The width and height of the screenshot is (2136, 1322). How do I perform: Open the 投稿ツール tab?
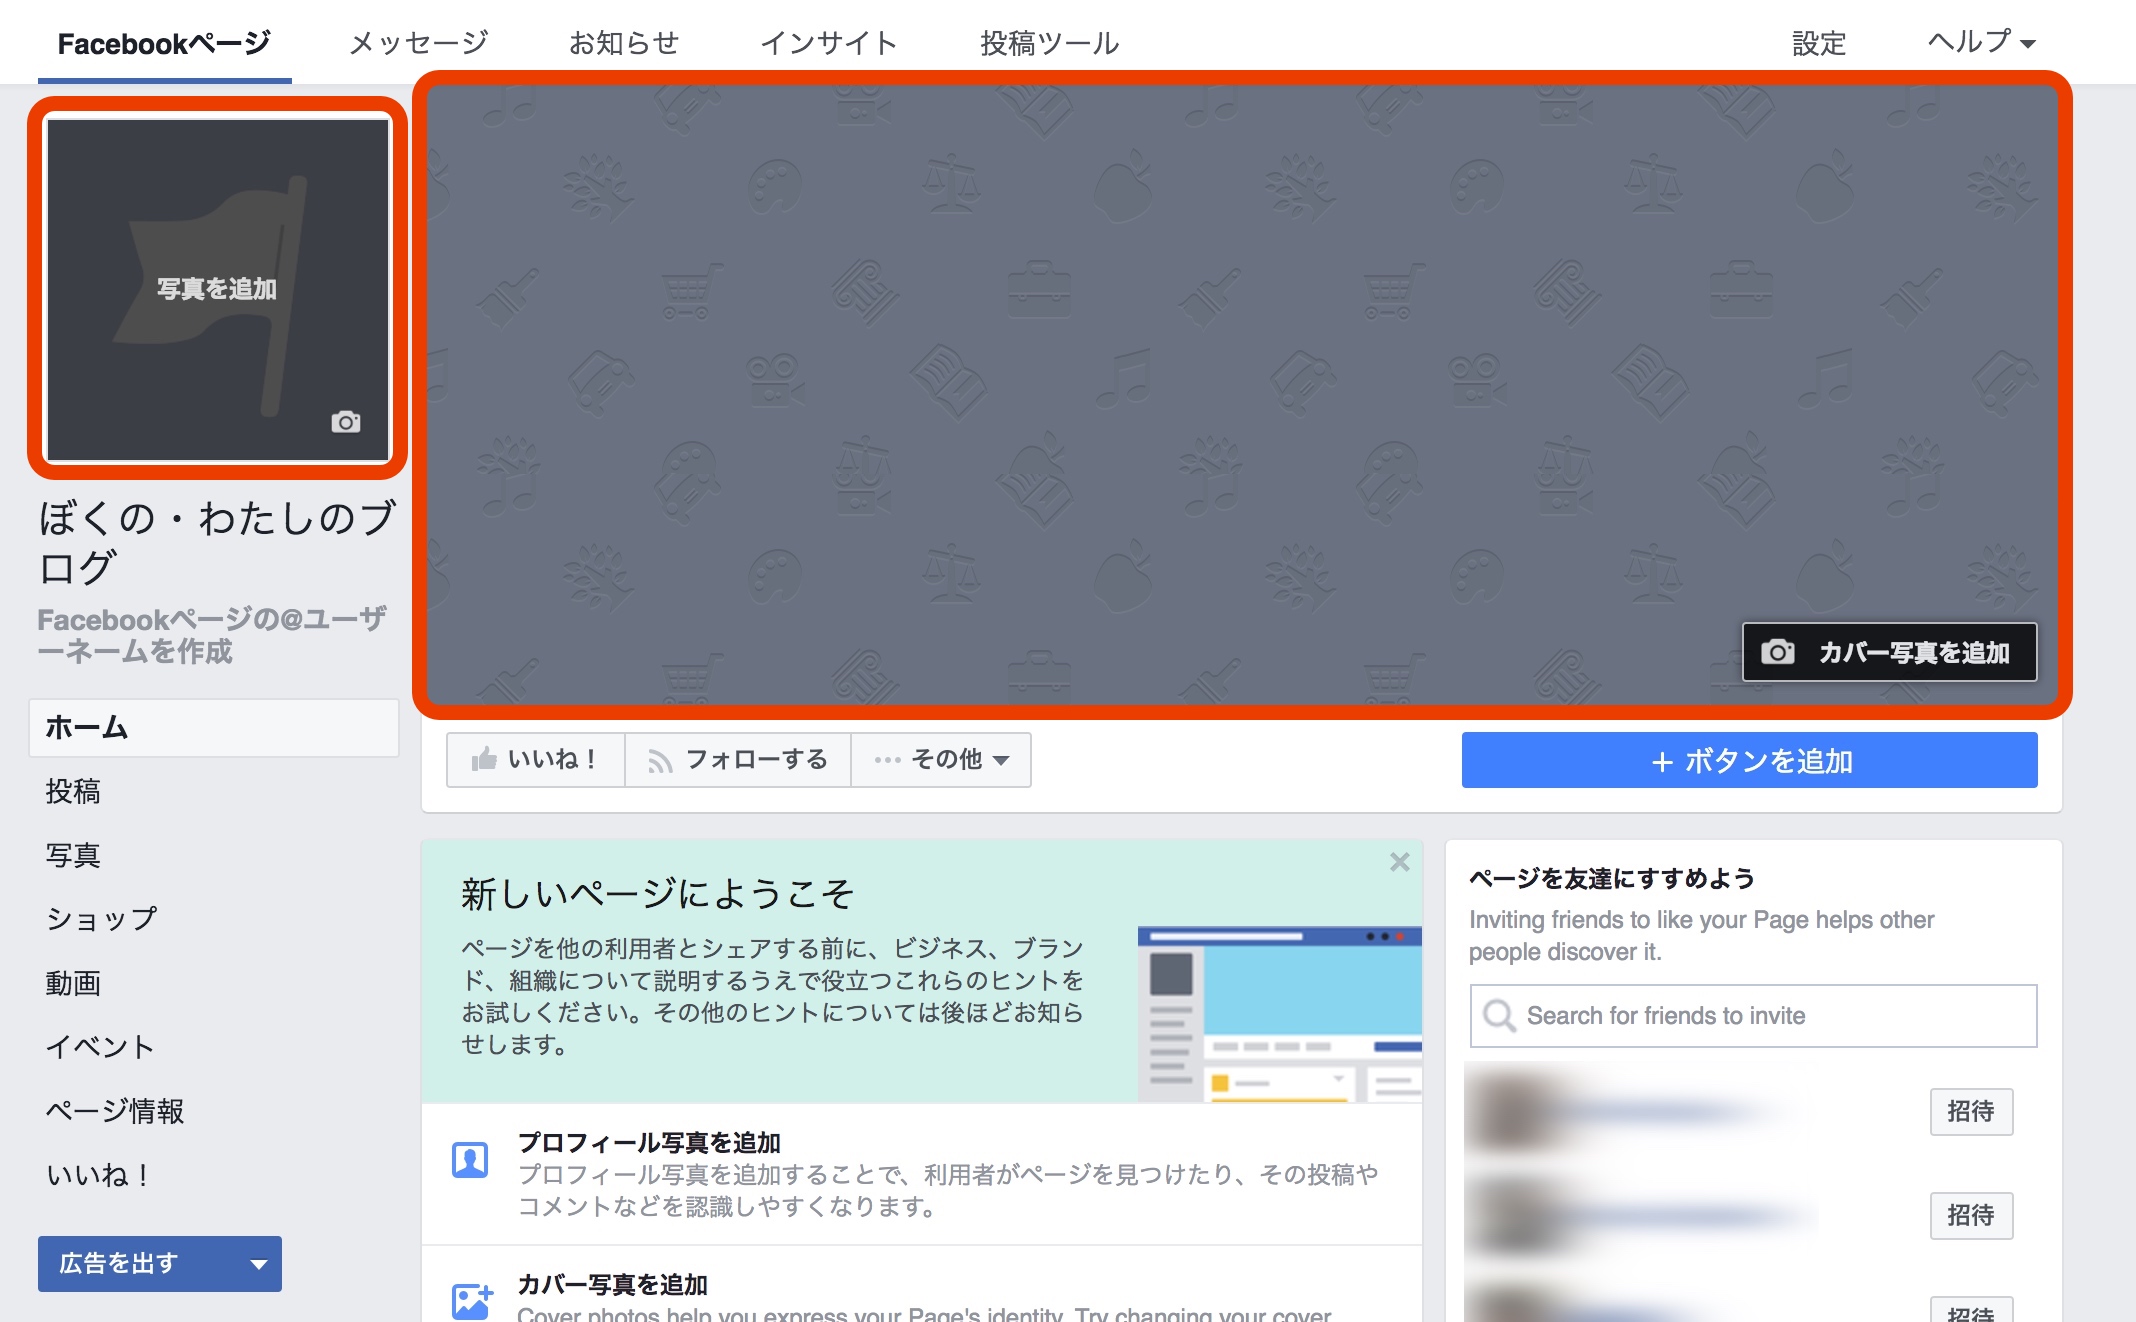pos(1049,43)
